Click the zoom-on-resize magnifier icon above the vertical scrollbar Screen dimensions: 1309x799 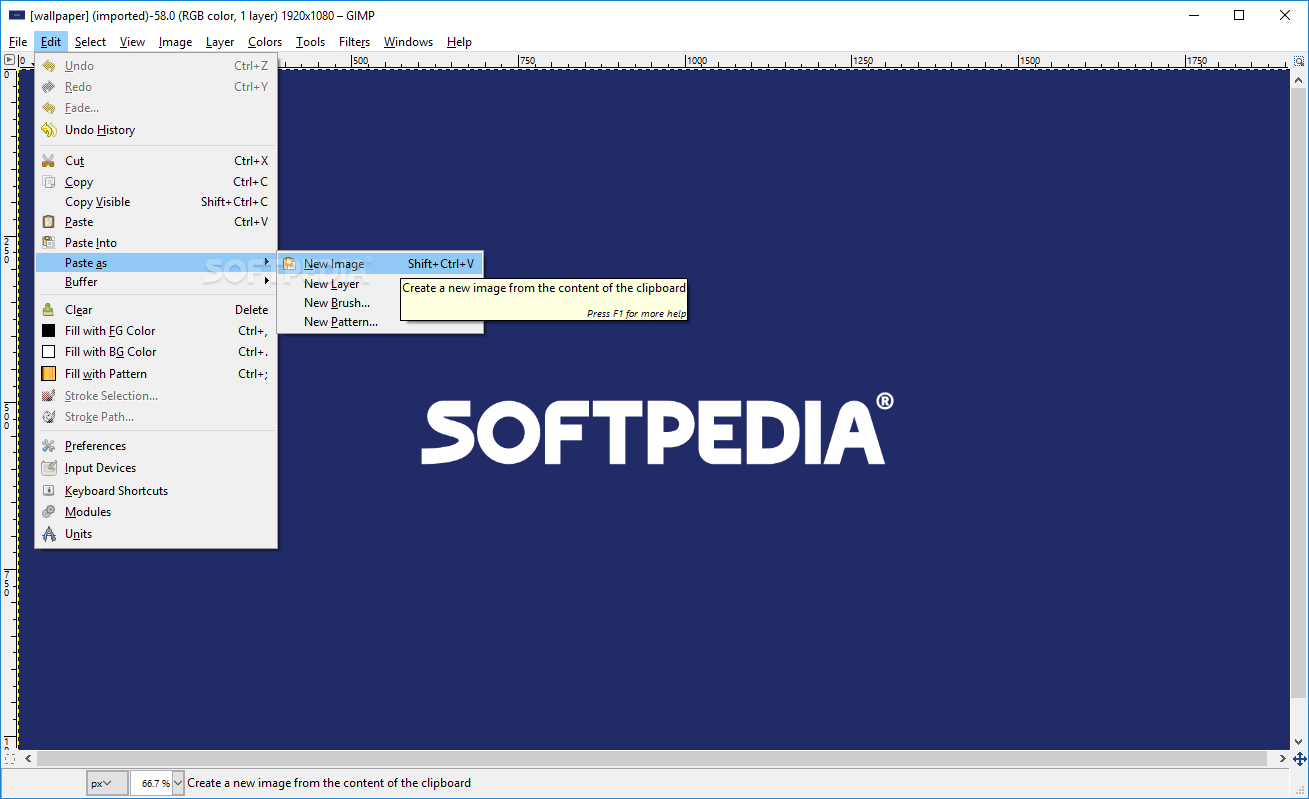pyautogui.click(x=1300, y=60)
